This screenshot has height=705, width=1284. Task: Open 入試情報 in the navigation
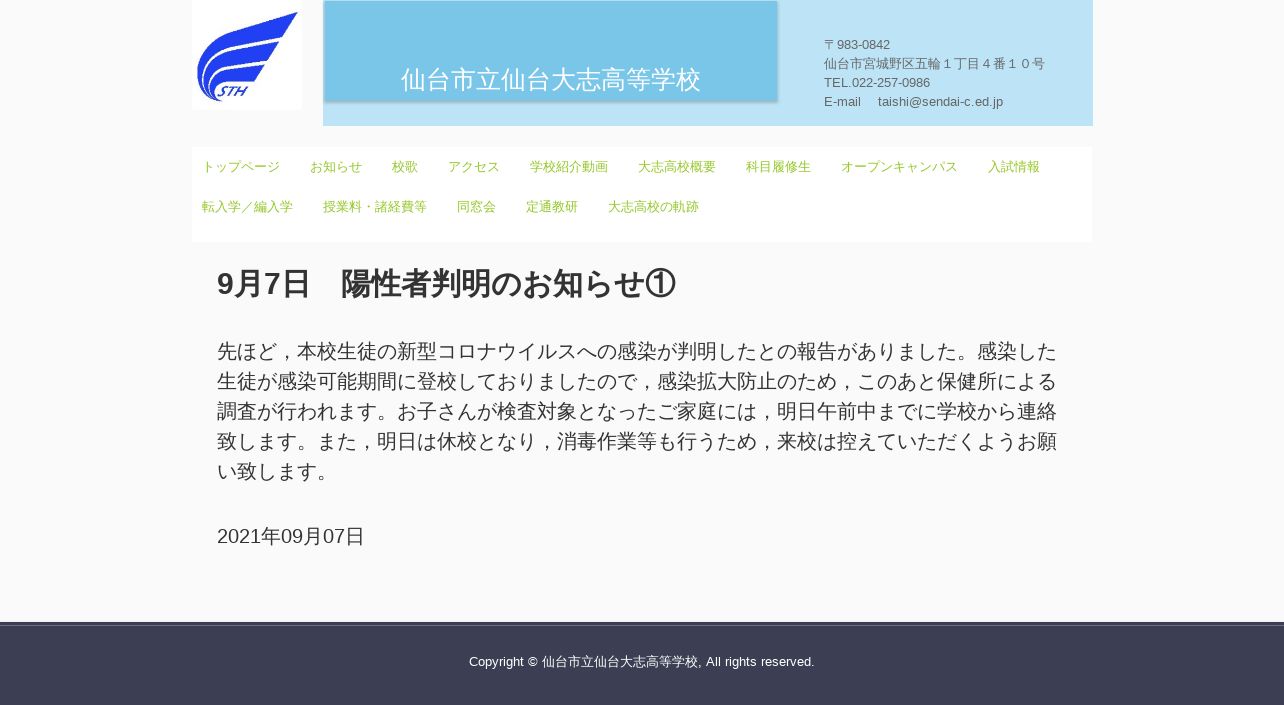(x=1014, y=167)
